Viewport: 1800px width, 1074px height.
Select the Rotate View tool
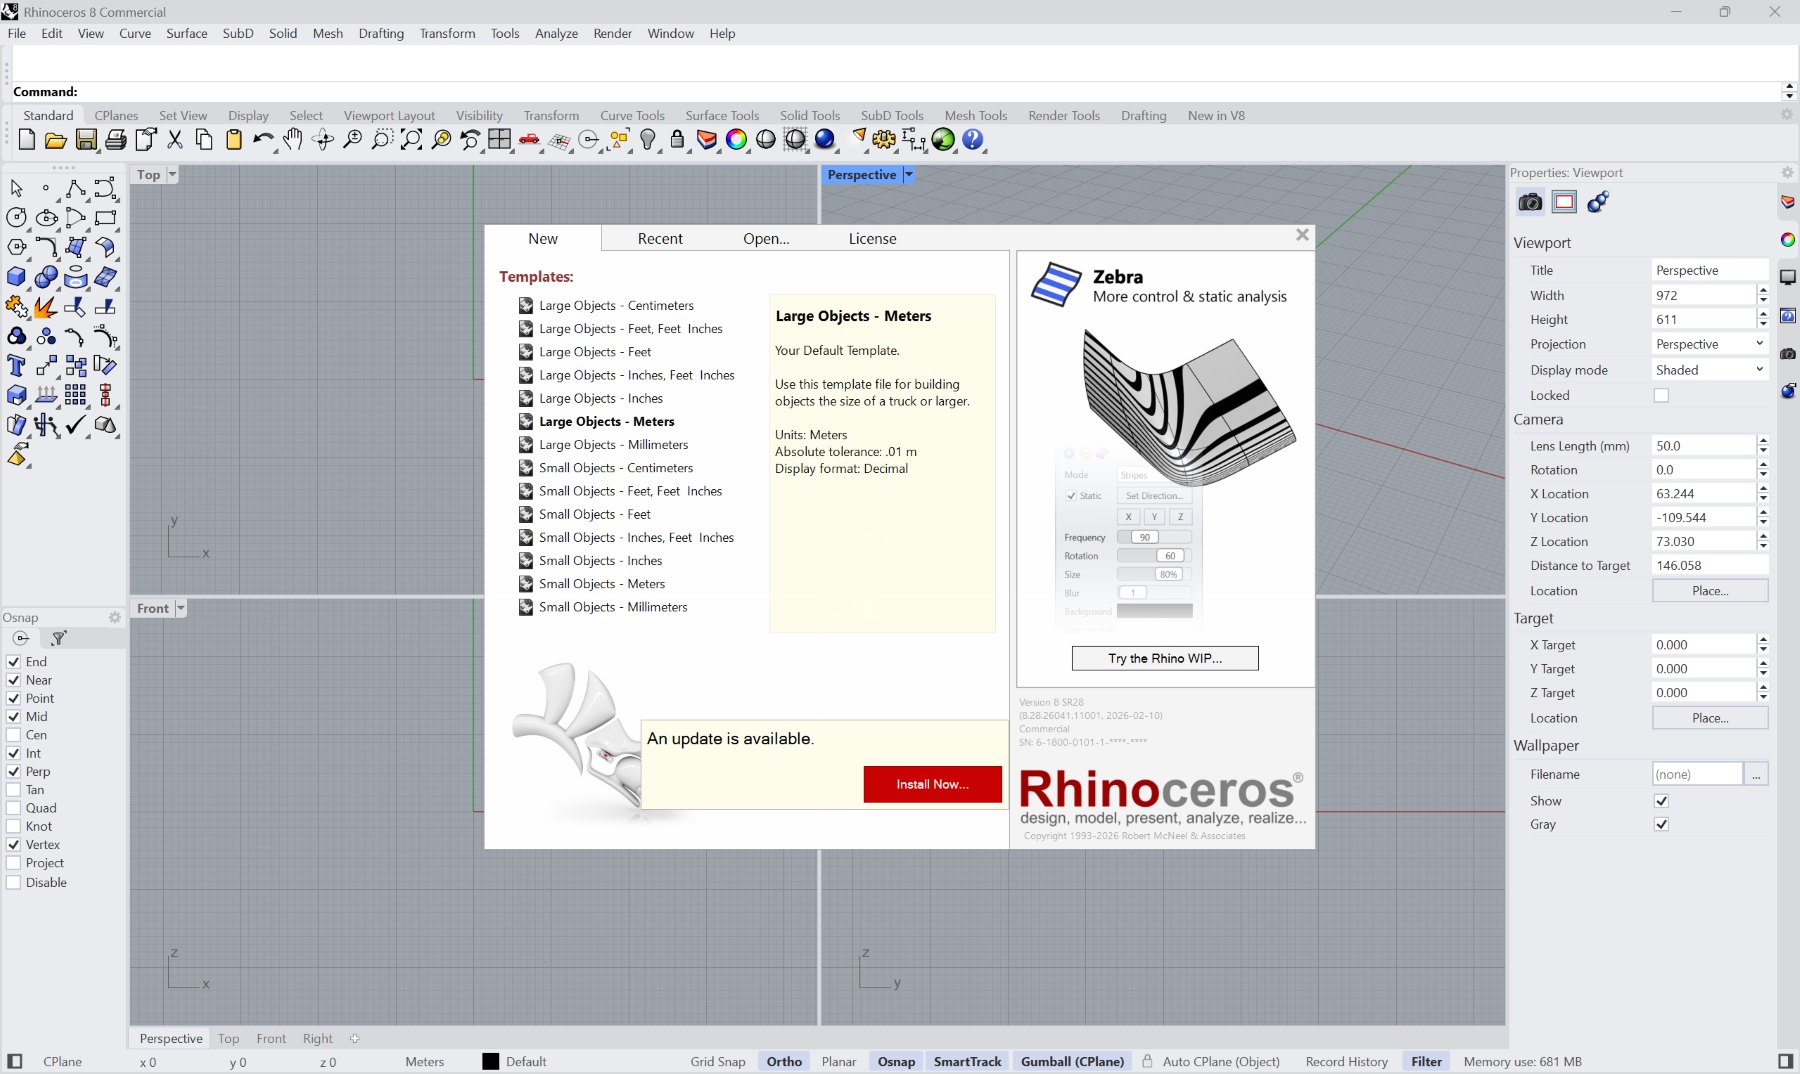(x=322, y=140)
